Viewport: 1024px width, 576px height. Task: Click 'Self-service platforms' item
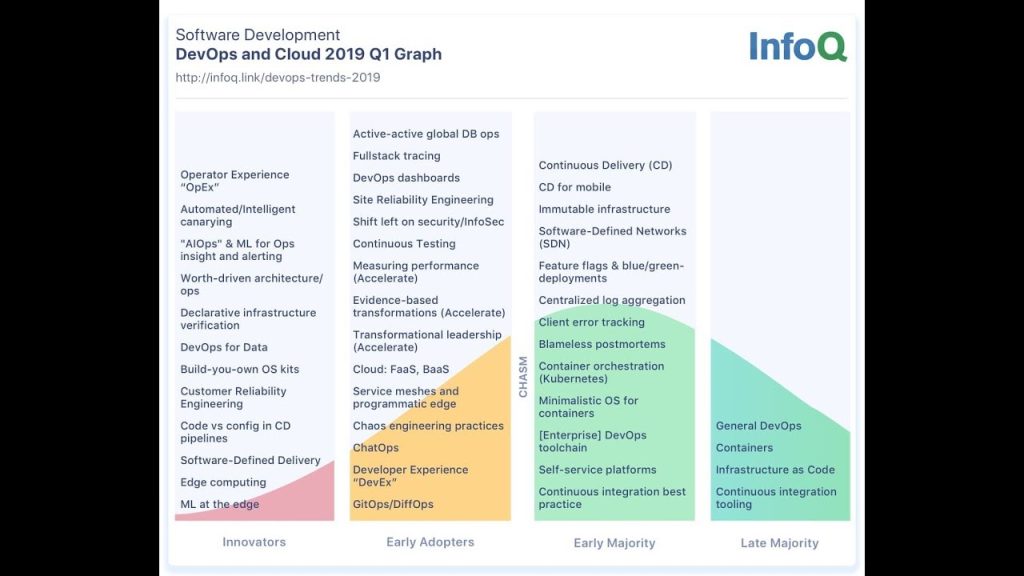598,470
